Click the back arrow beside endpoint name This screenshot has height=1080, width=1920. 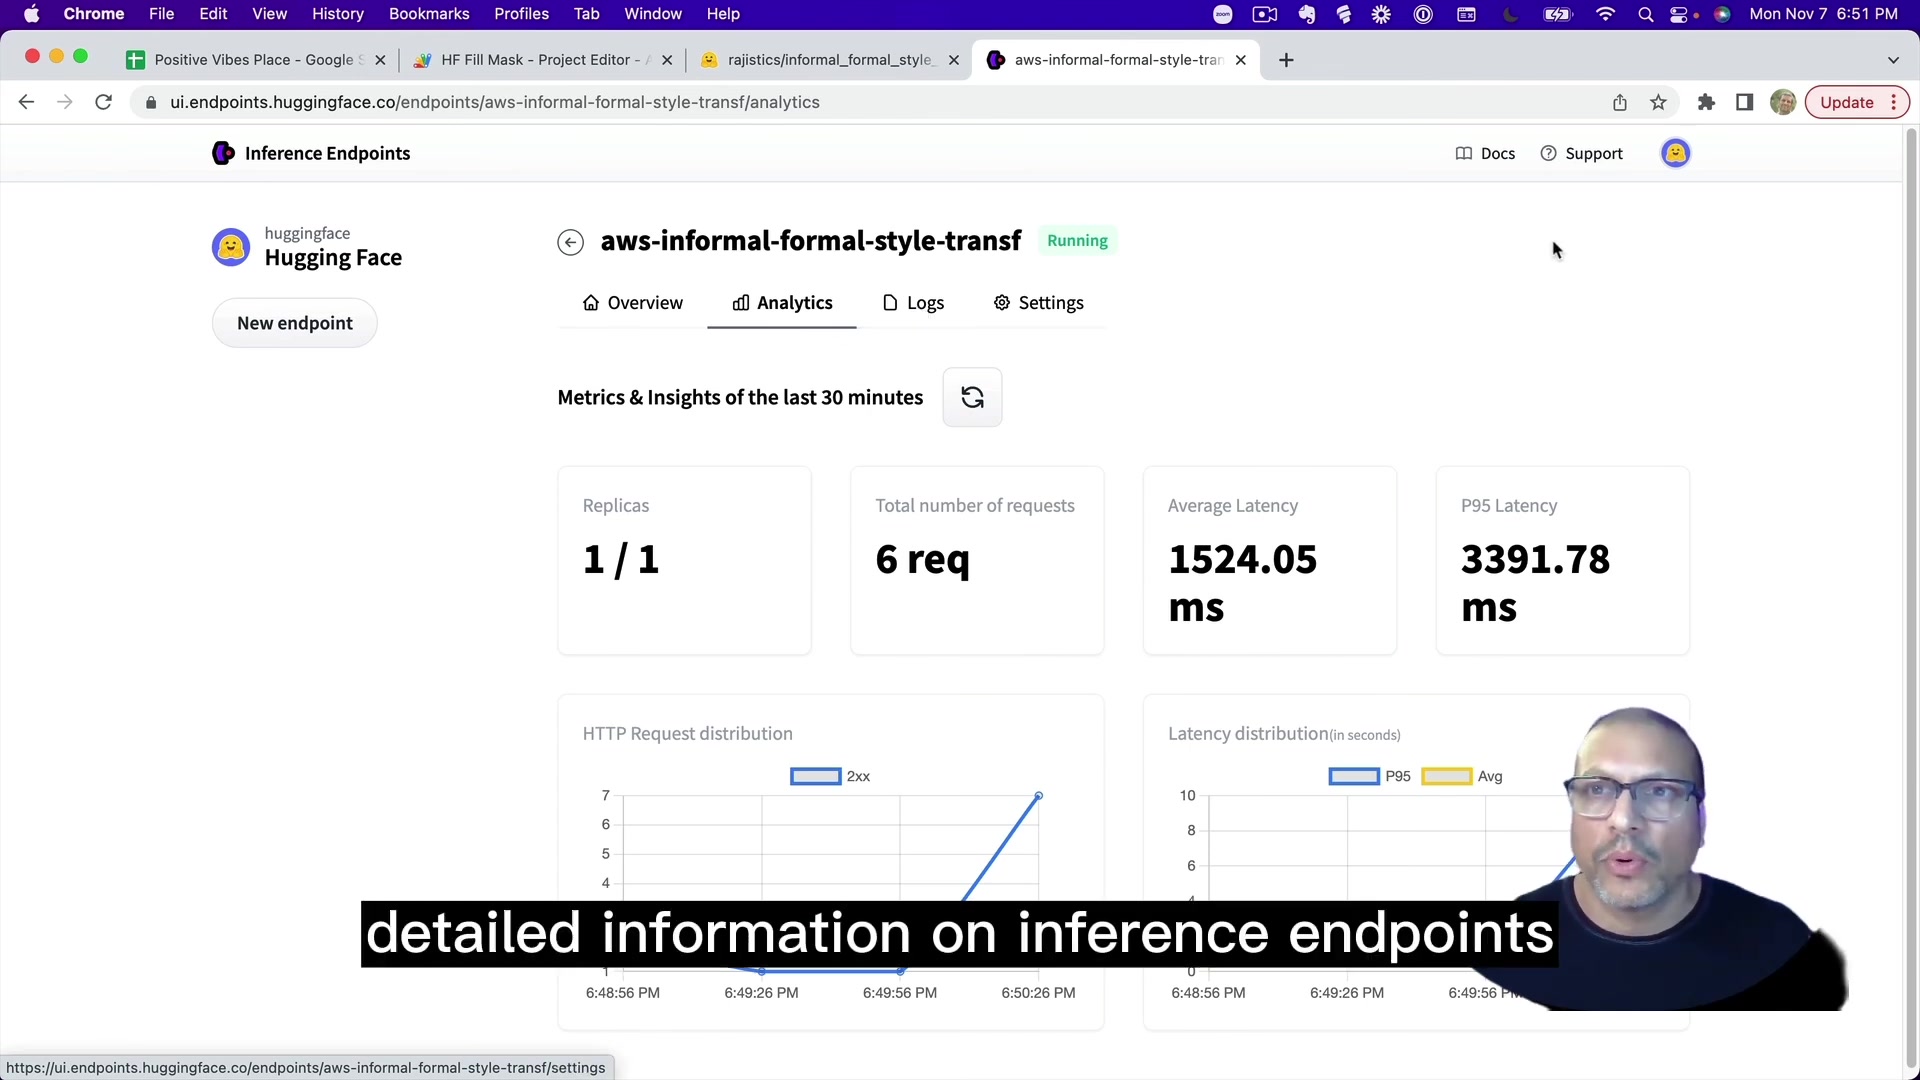pos(570,242)
